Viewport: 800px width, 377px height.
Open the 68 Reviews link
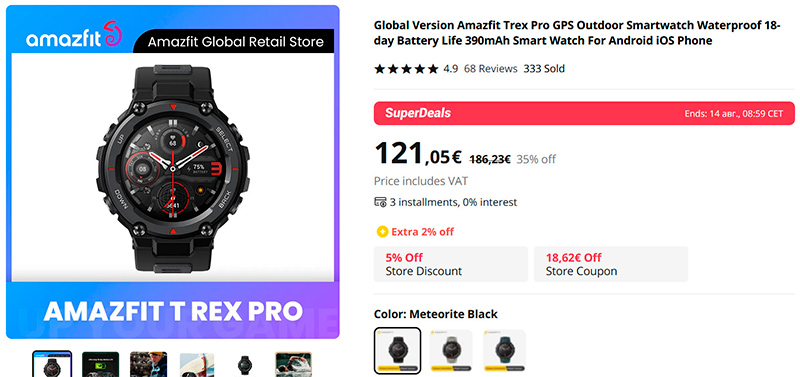click(490, 68)
